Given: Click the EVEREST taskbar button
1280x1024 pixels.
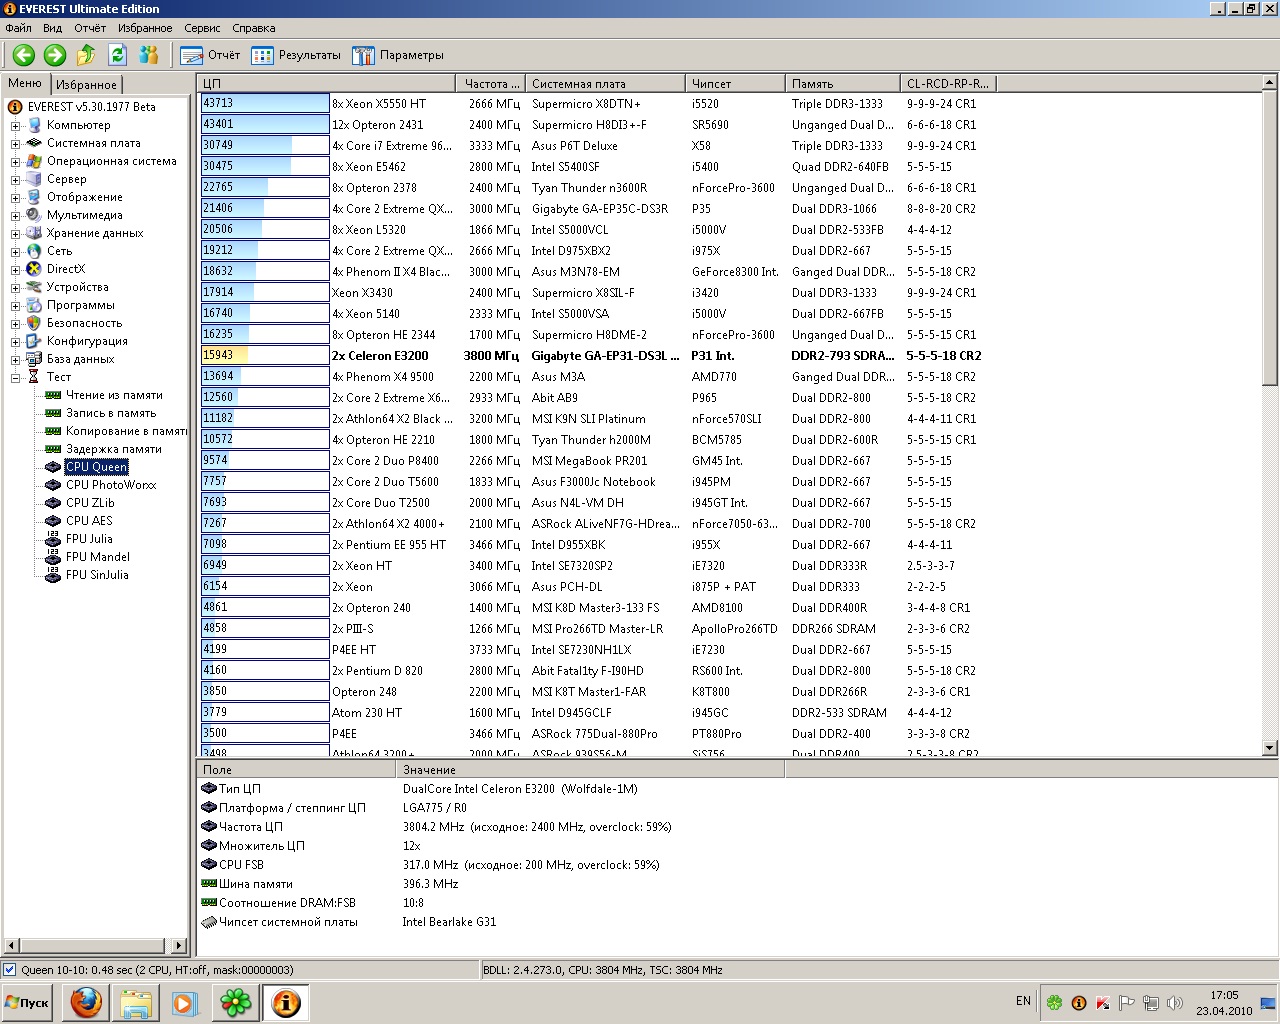Looking at the screenshot, I should click(x=286, y=1002).
